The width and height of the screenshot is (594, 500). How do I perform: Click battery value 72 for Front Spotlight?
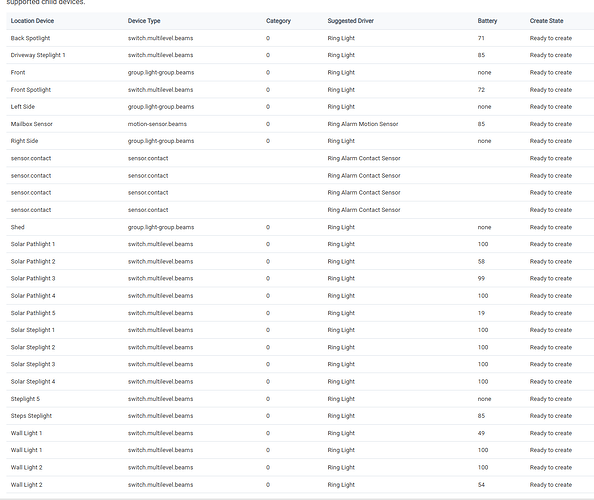point(481,90)
